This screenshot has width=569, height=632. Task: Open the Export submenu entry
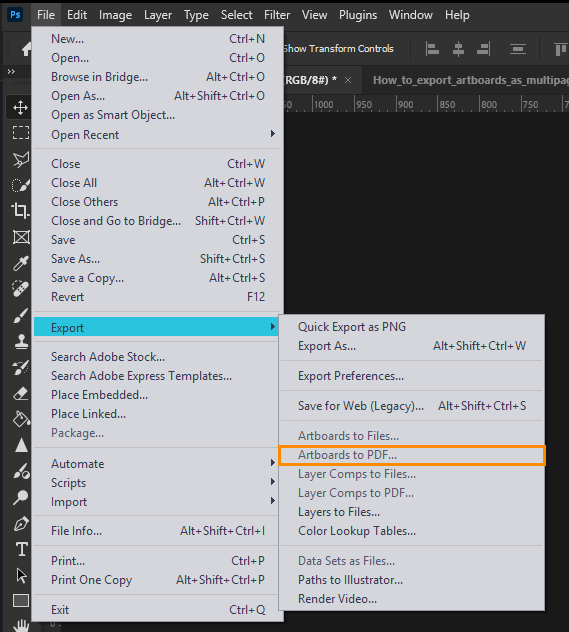coord(156,327)
